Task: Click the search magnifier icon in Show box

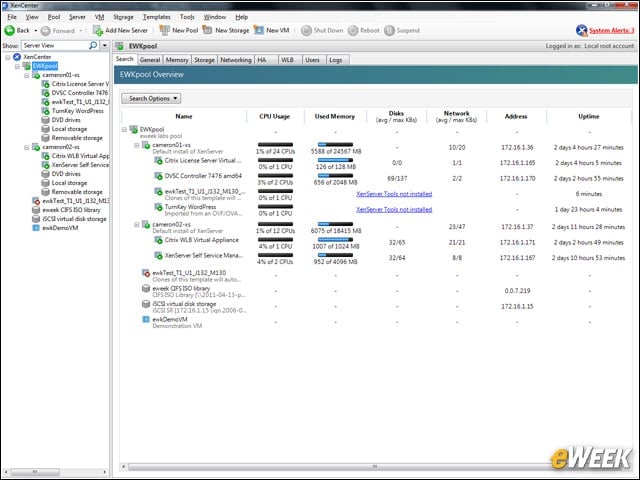Action: coord(93,45)
